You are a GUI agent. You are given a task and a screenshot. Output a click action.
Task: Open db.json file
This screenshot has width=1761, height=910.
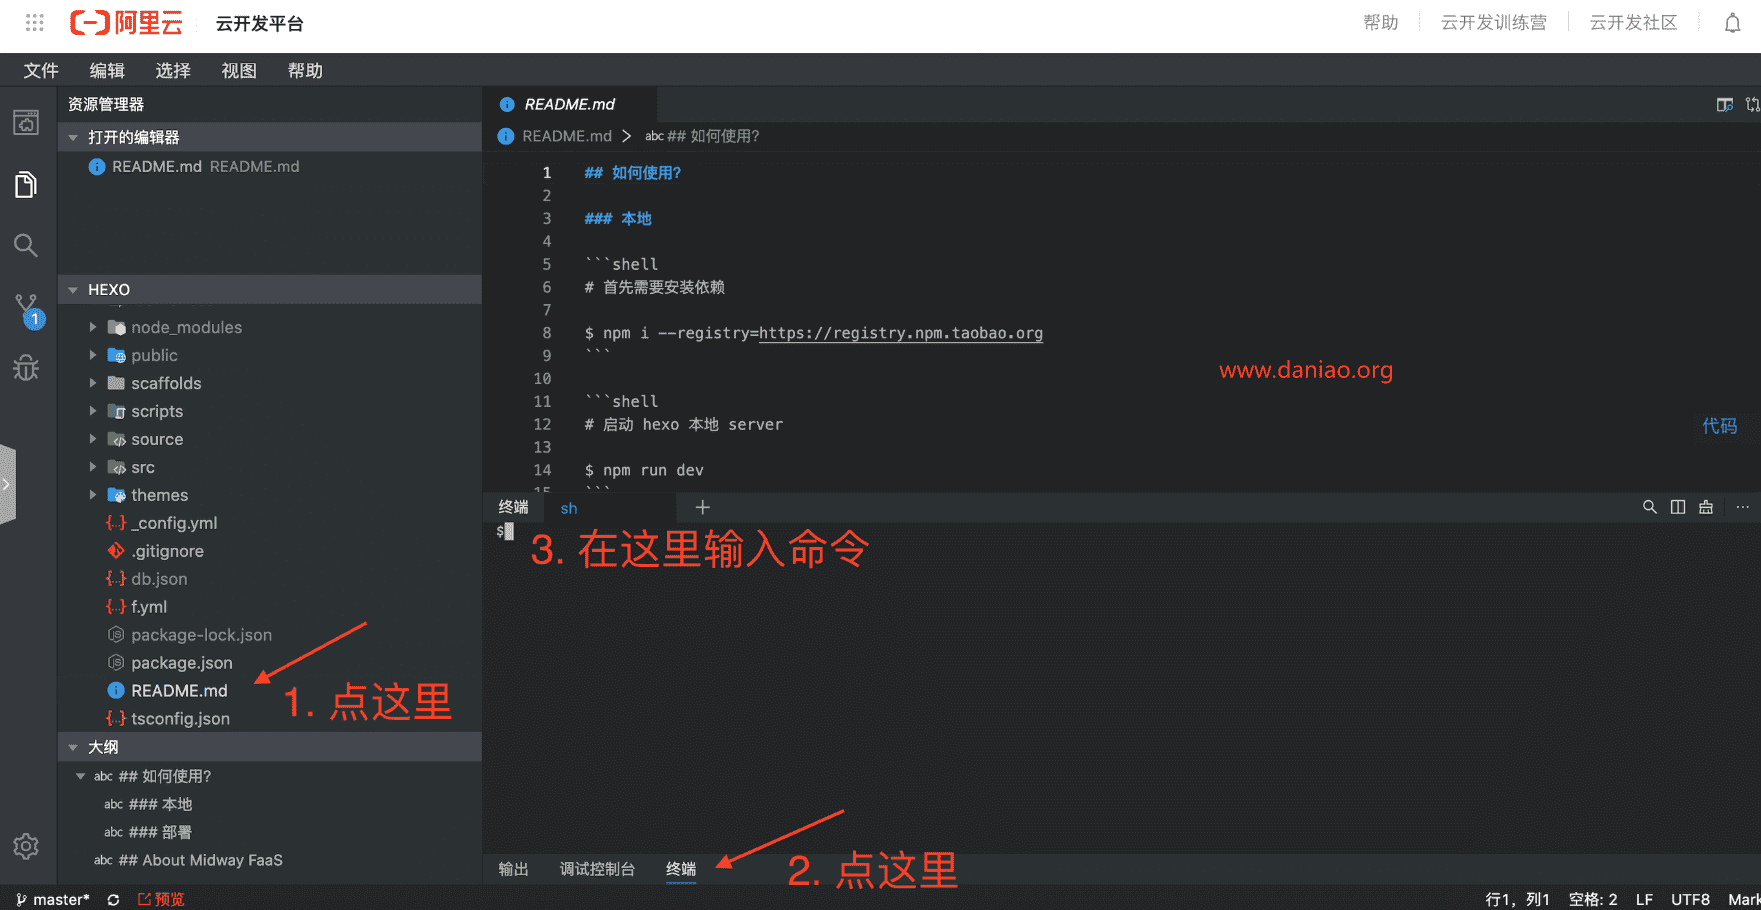click(x=159, y=579)
